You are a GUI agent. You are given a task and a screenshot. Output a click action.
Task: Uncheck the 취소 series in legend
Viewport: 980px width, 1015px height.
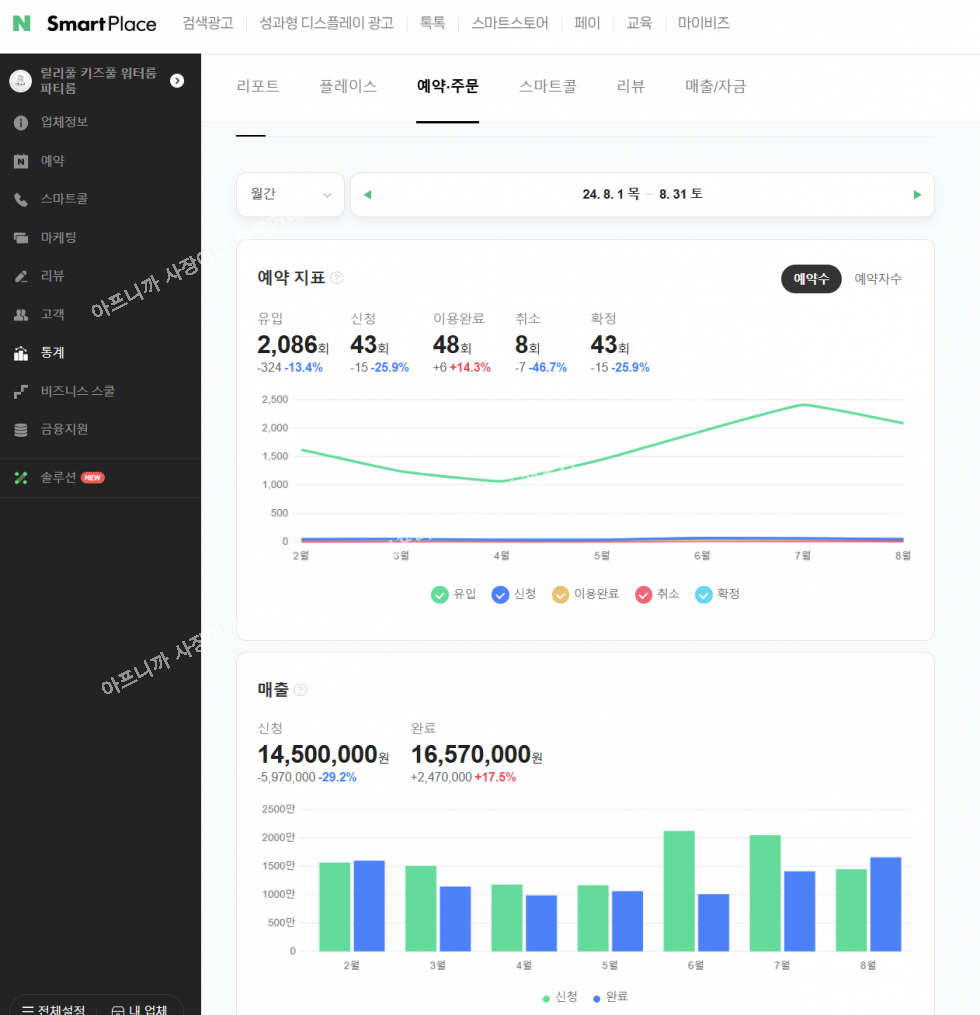pyautogui.click(x=644, y=594)
